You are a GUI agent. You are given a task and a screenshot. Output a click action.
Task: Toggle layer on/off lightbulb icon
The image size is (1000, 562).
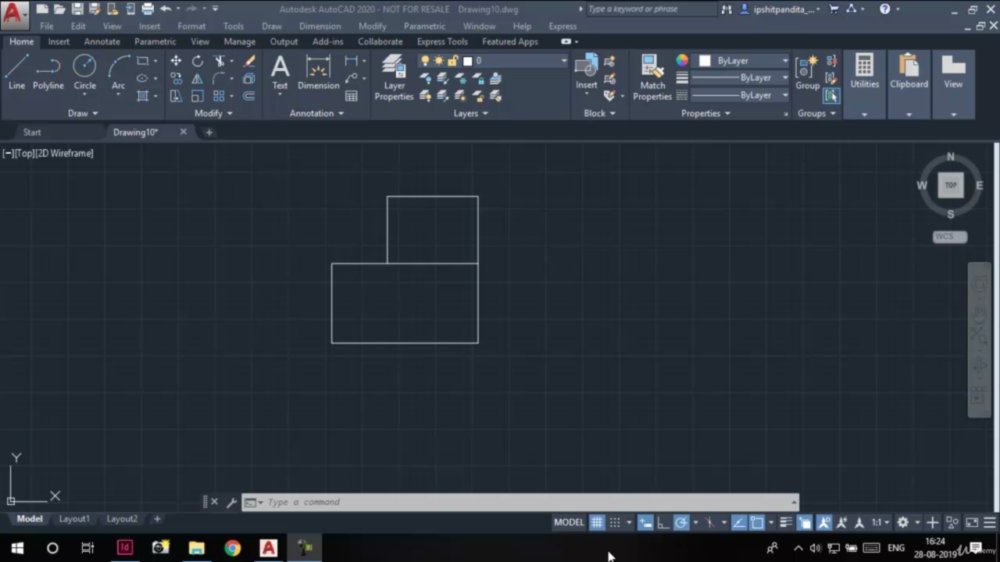click(x=425, y=61)
